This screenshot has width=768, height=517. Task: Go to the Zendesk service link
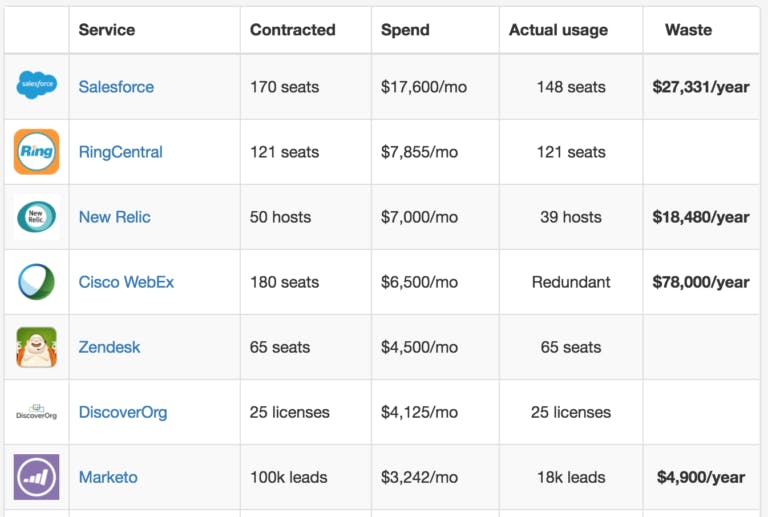pyautogui.click(x=109, y=347)
